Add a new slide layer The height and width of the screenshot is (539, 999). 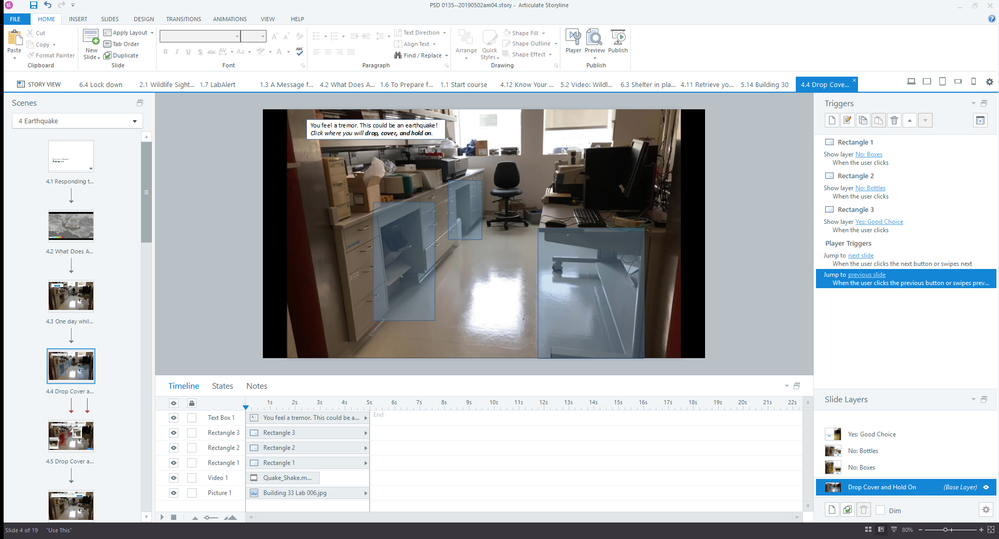(830, 510)
